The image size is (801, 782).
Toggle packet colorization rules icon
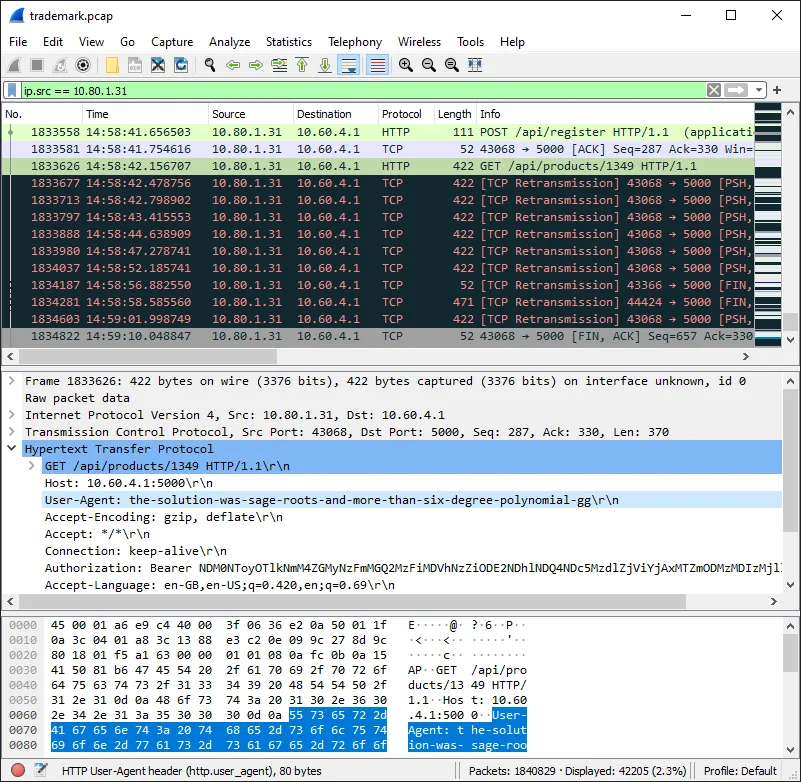tap(378, 65)
